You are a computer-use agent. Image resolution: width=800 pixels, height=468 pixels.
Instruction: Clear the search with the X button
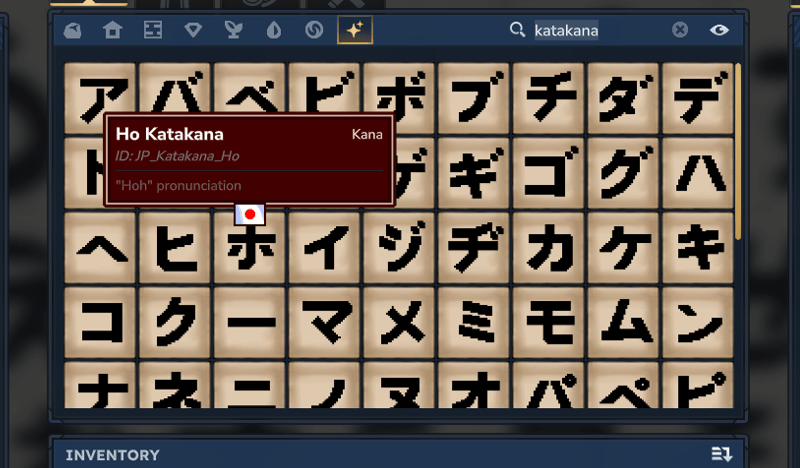pyautogui.click(x=680, y=30)
